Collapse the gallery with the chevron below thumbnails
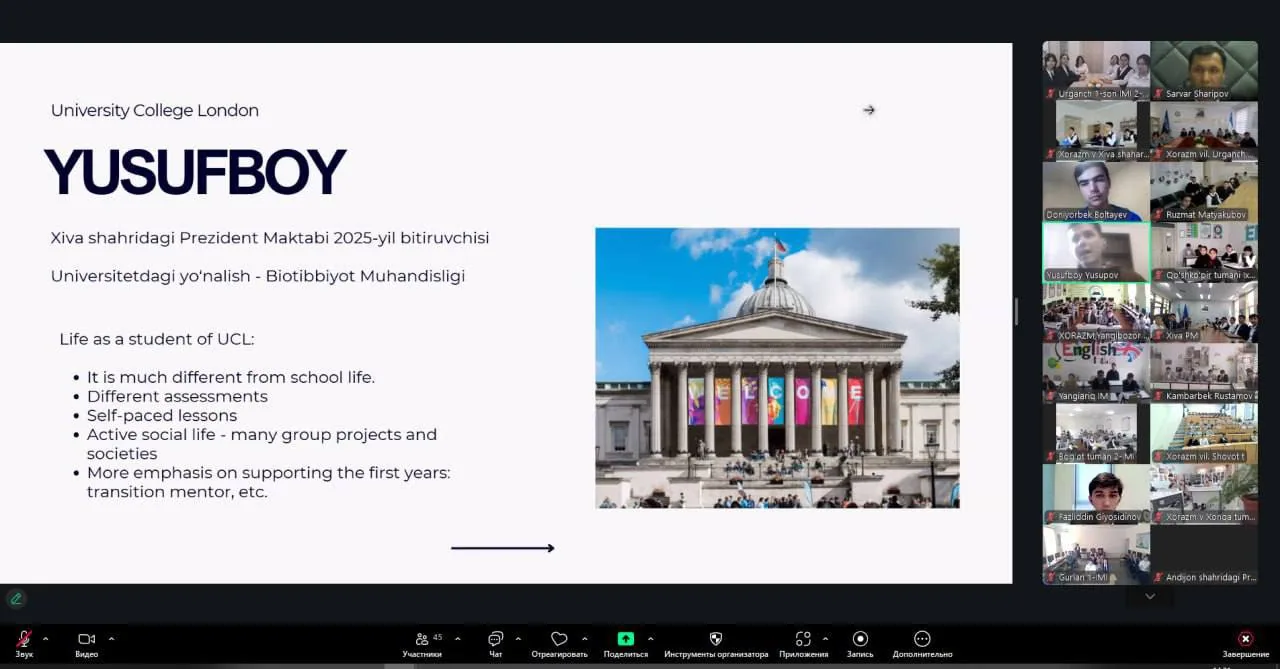The height and width of the screenshot is (669, 1280). tap(1150, 596)
